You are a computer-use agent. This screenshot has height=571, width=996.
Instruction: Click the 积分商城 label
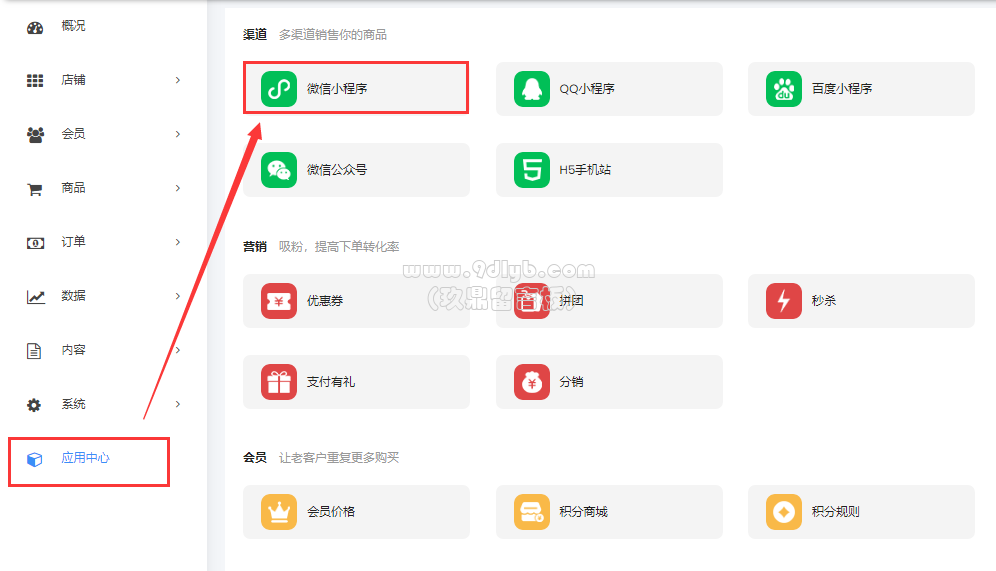(583, 512)
